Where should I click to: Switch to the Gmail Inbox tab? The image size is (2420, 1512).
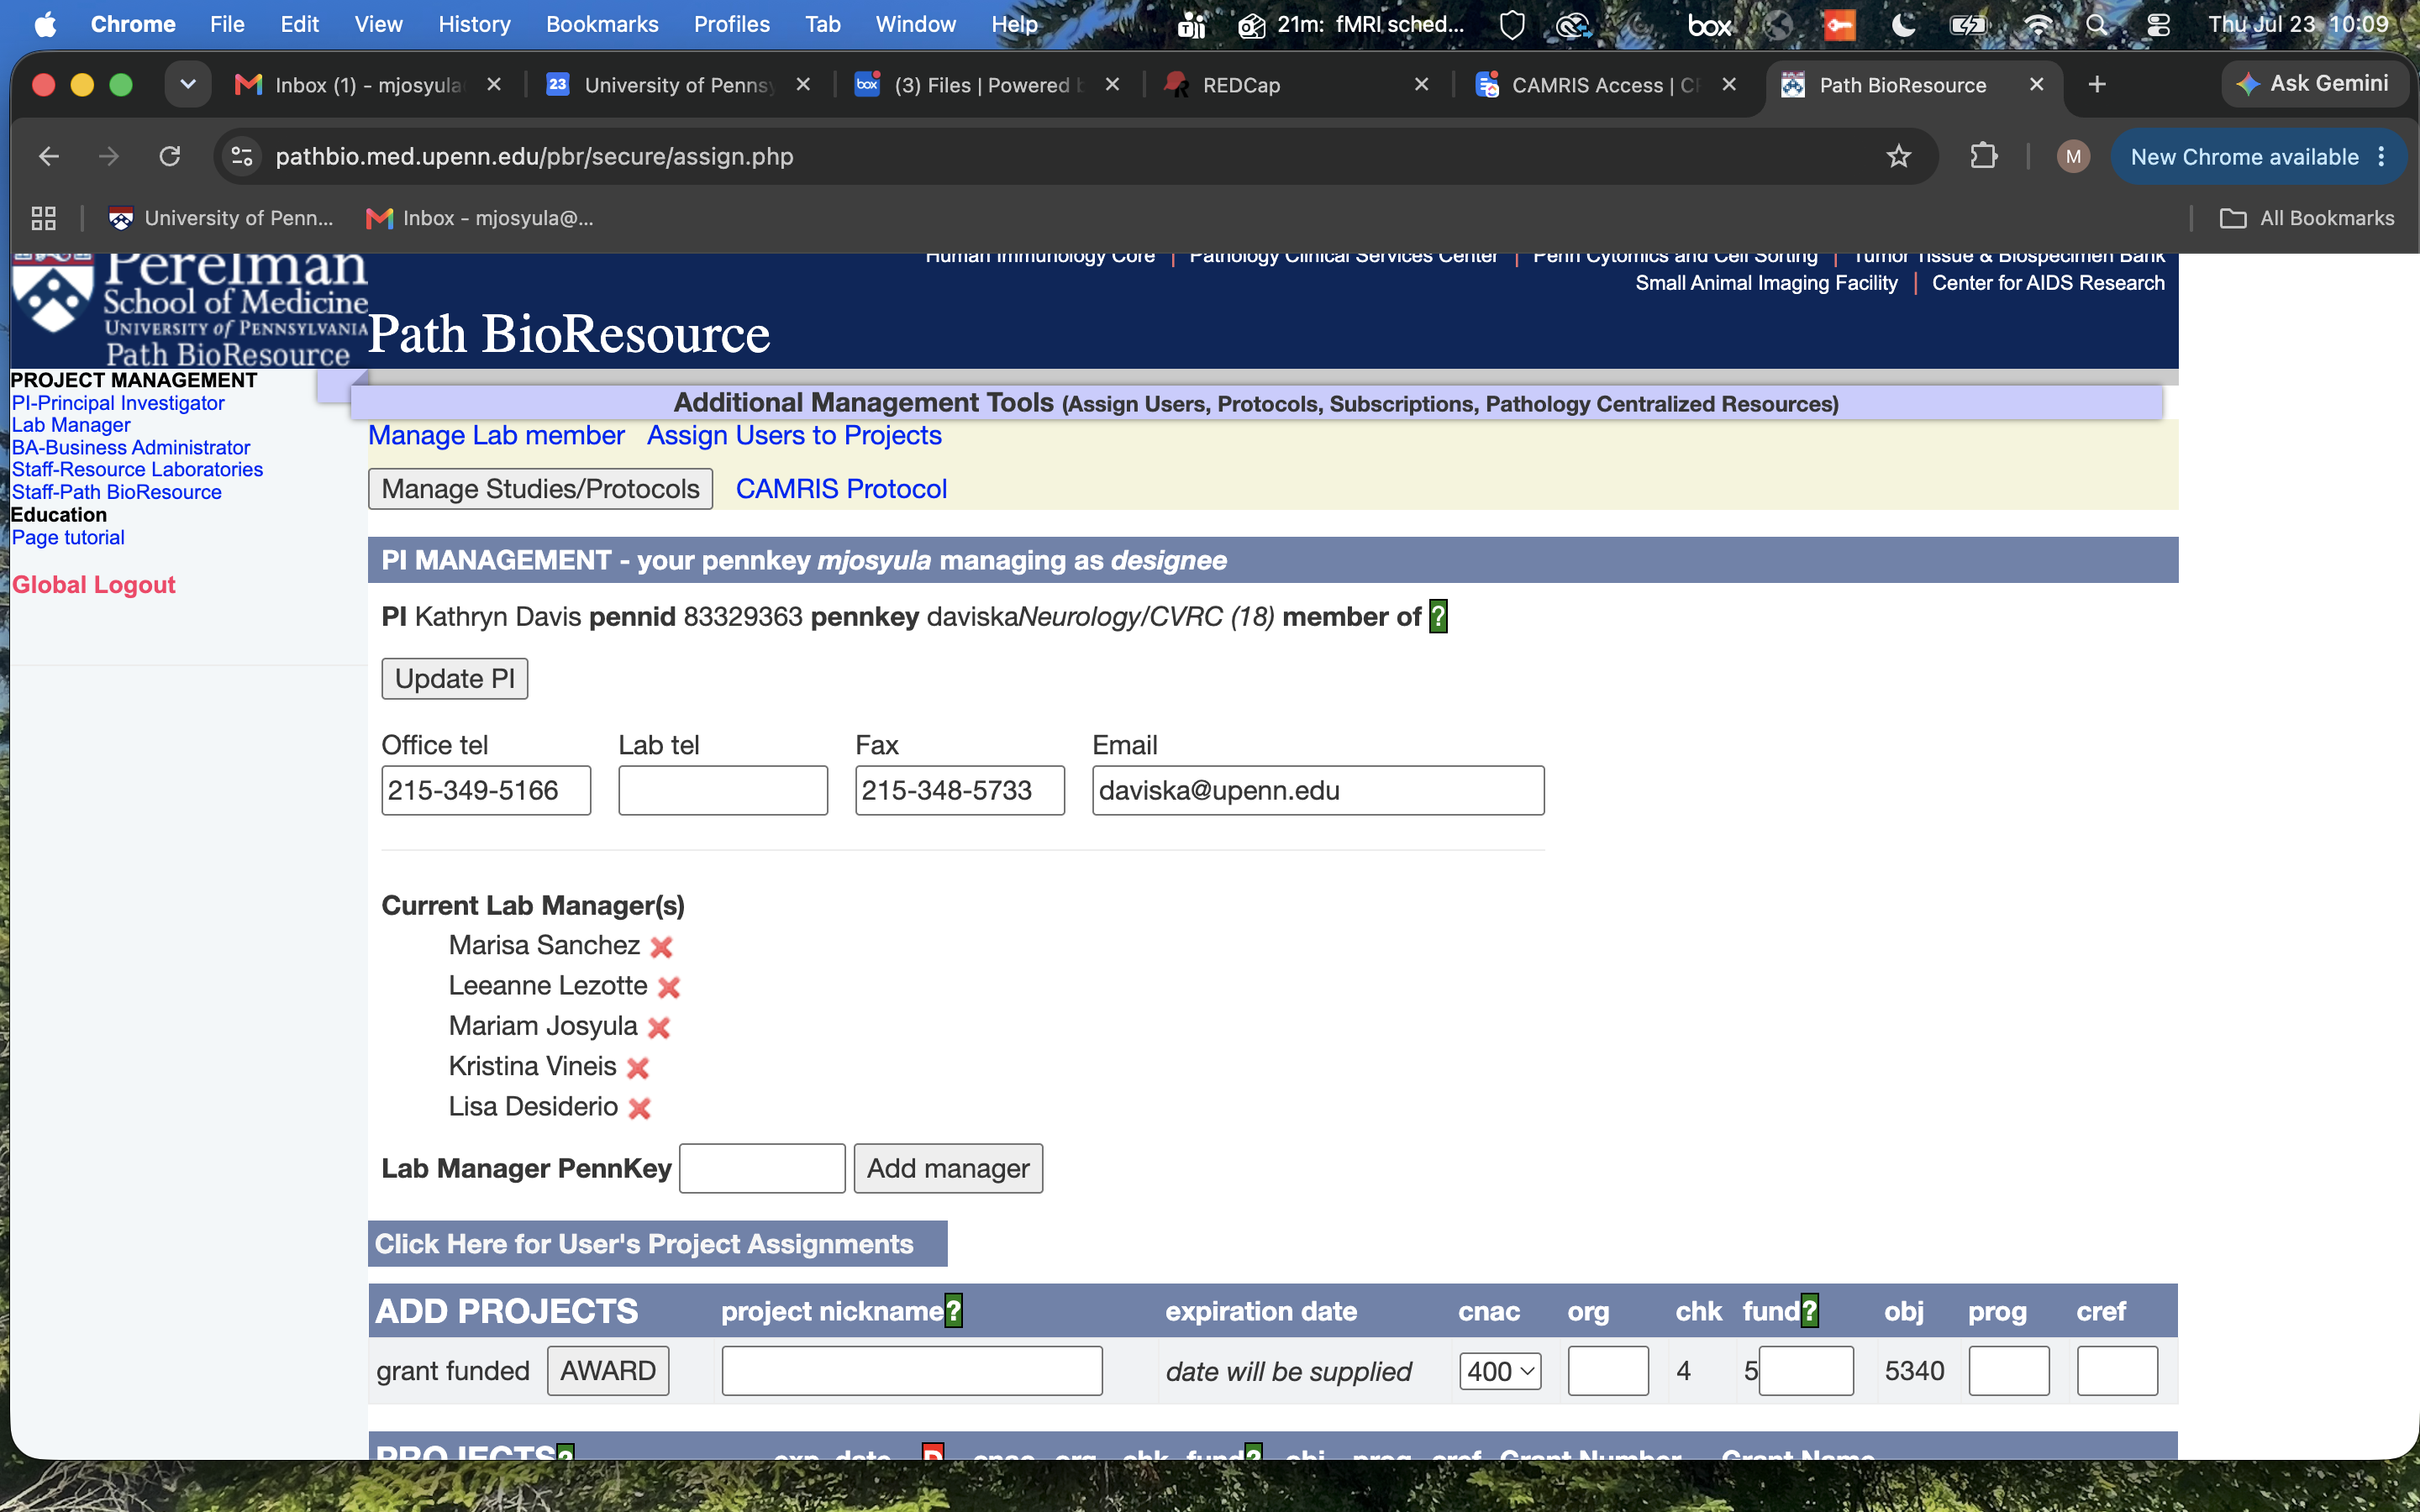point(368,85)
